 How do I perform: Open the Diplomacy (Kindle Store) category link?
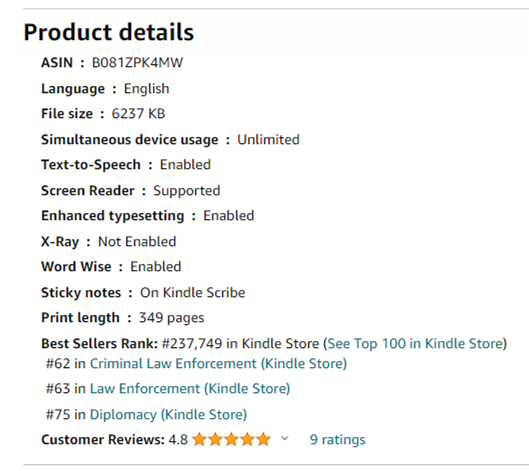pos(168,415)
